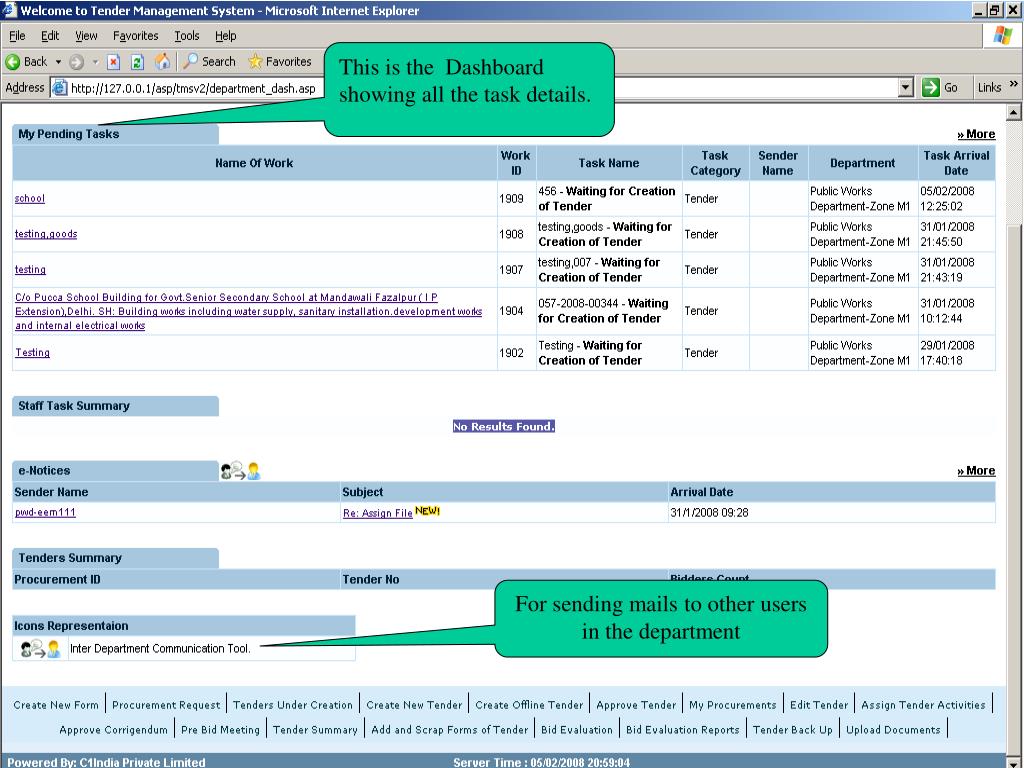Open the capitalized 'Testing' work link
1024x768 pixels.
click(32, 353)
